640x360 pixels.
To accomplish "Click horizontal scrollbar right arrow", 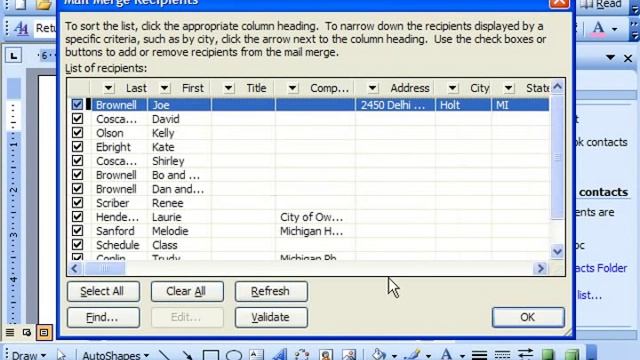I will click(x=540, y=269).
